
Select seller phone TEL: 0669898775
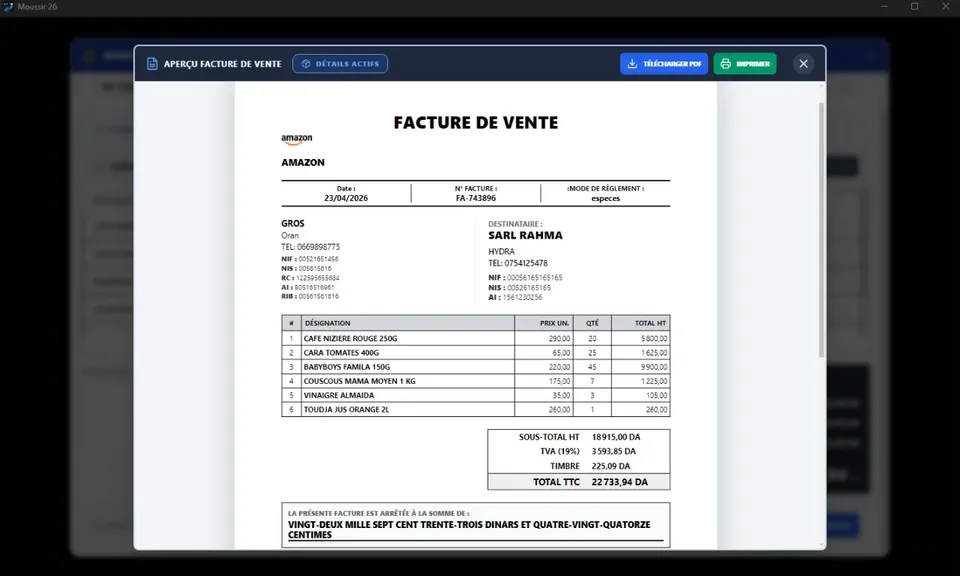pyautogui.click(x=310, y=247)
